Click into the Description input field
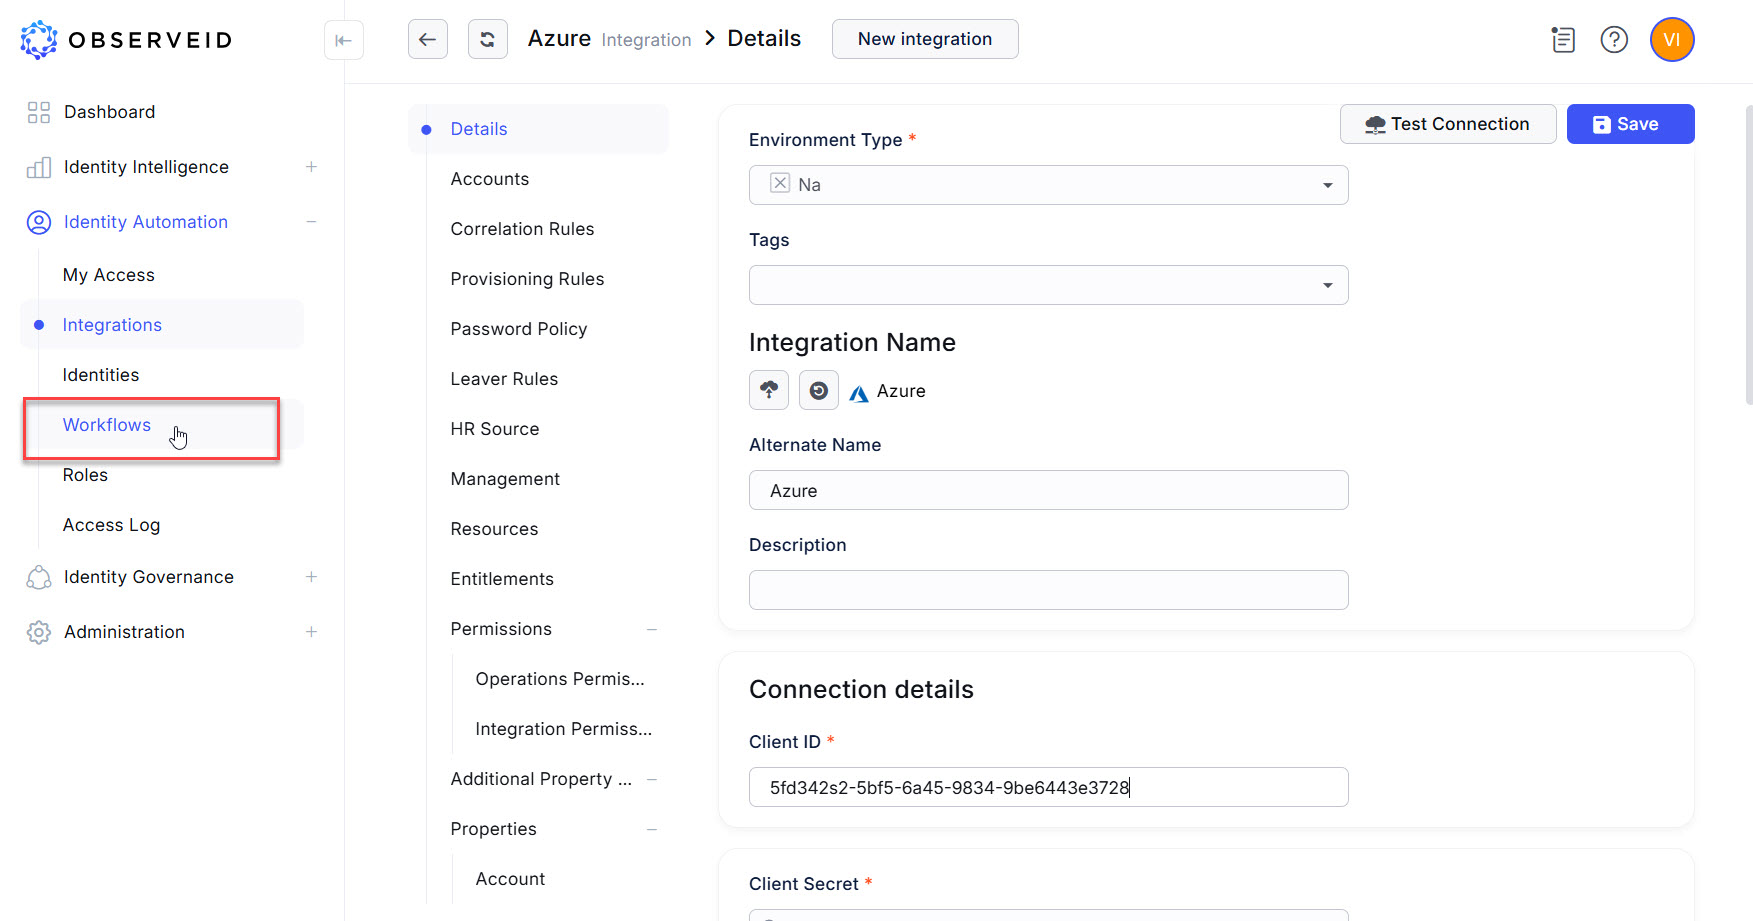This screenshot has height=921, width=1753. 1048,590
